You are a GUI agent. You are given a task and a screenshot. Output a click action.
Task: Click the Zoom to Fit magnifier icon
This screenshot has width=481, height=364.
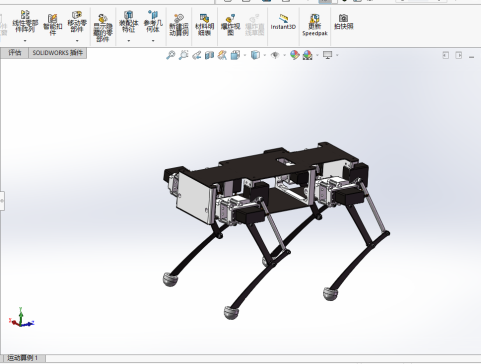(x=171, y=55)
